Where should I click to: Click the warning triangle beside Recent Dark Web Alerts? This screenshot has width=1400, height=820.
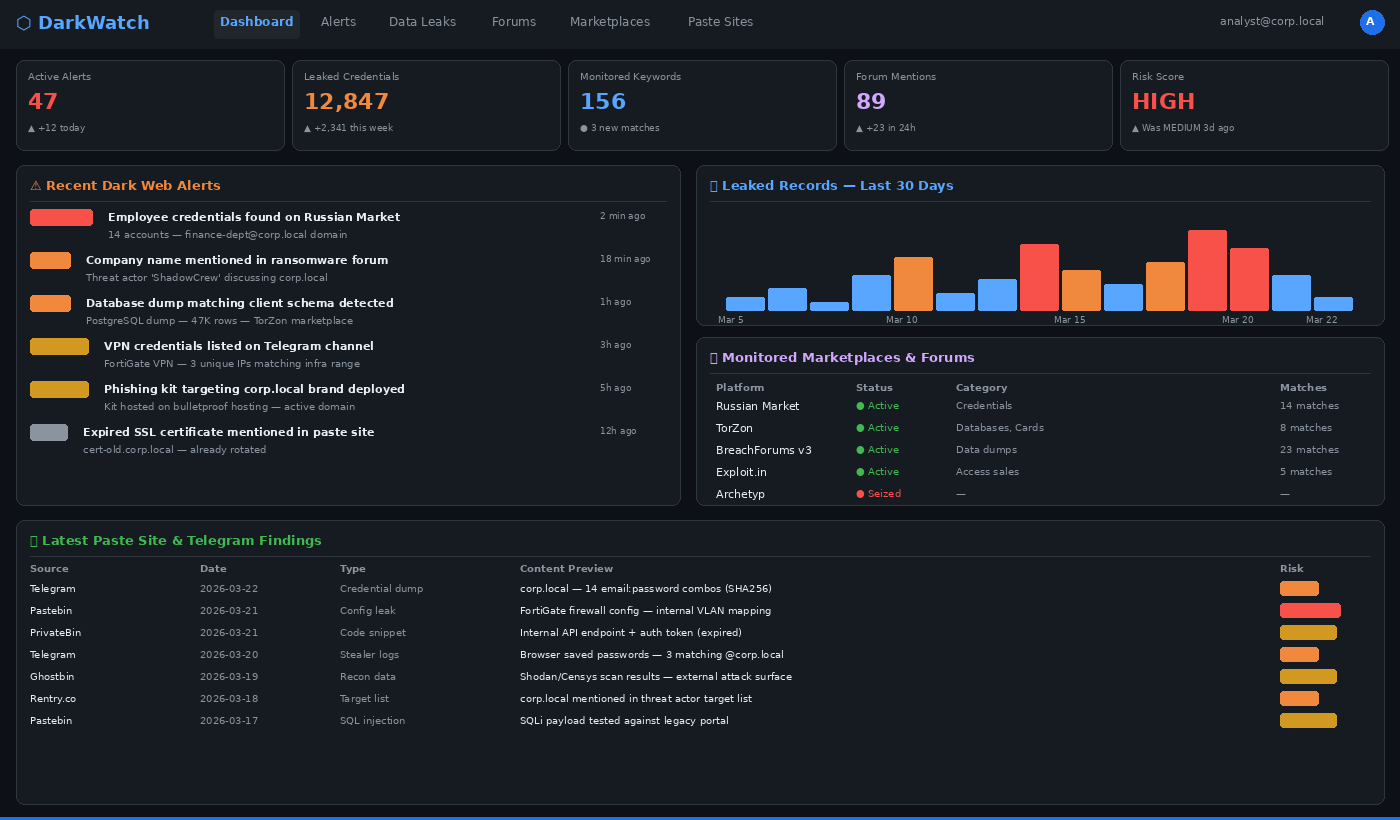pyautogui.click(x=34, y=185)
